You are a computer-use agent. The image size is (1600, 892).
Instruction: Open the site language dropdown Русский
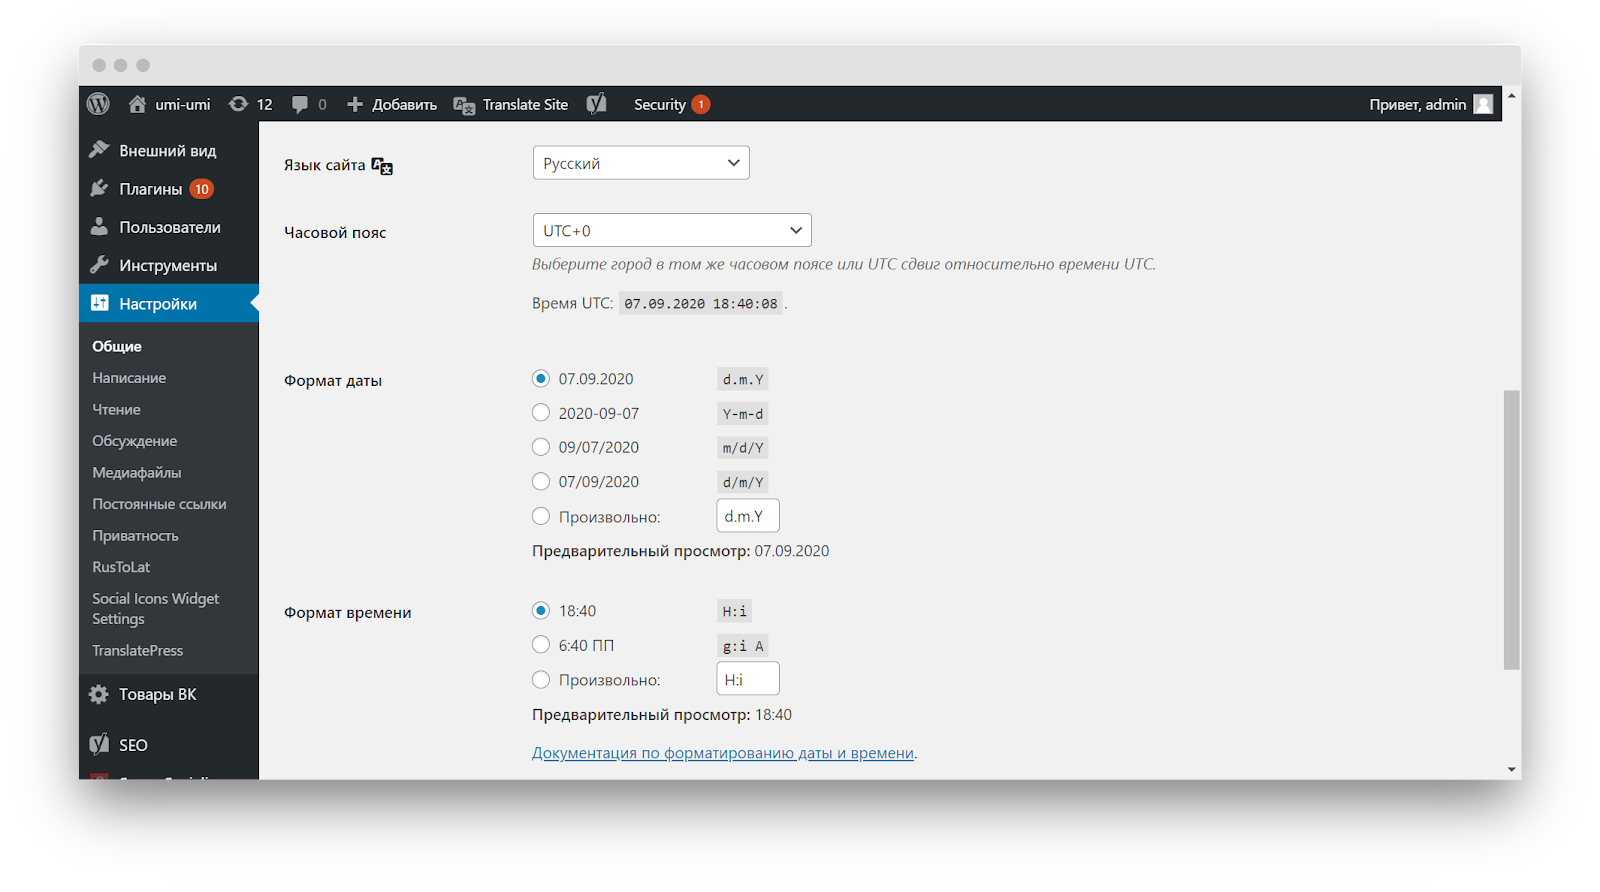tap(641, 163)
